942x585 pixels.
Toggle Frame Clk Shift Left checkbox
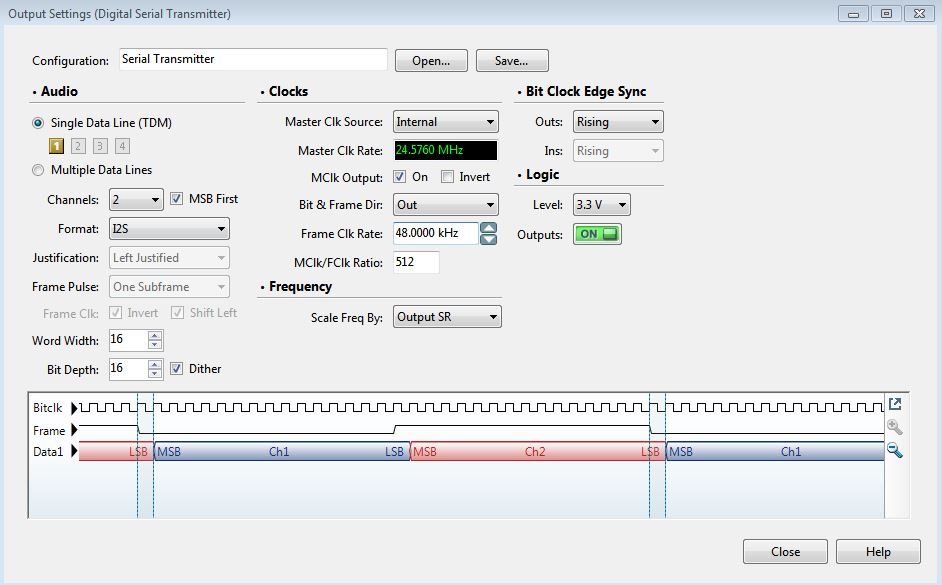(177, 313)
